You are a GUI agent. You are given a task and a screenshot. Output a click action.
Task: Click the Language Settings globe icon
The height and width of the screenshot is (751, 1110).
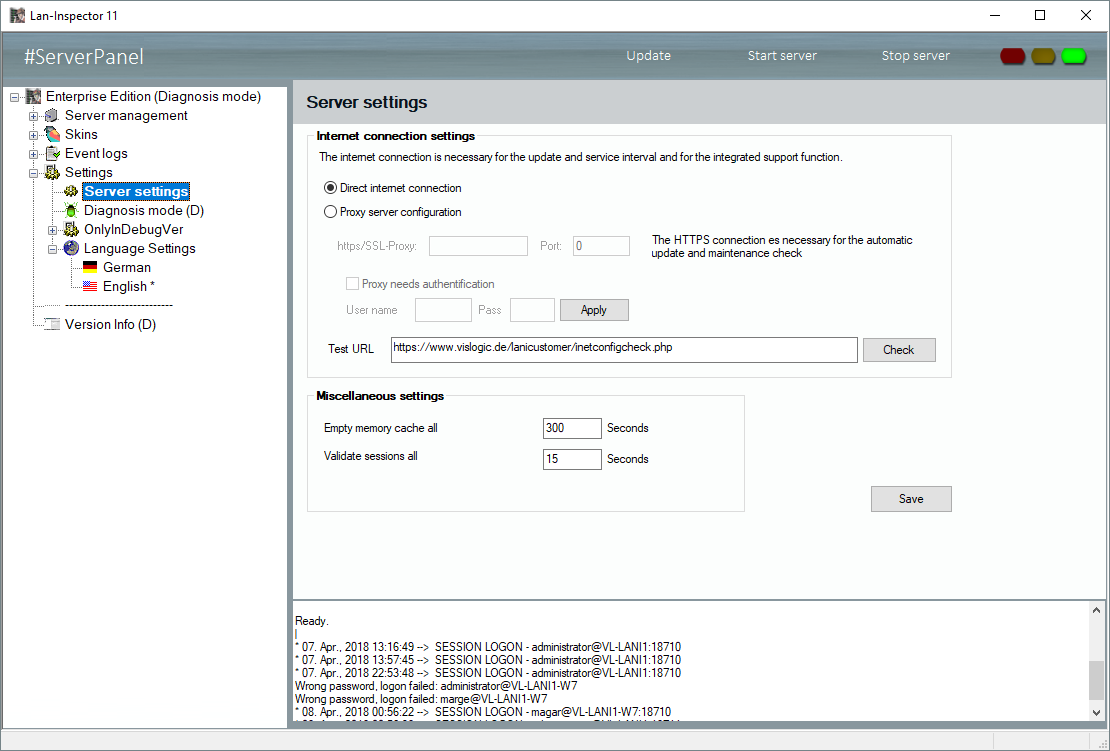coord(71,249)
